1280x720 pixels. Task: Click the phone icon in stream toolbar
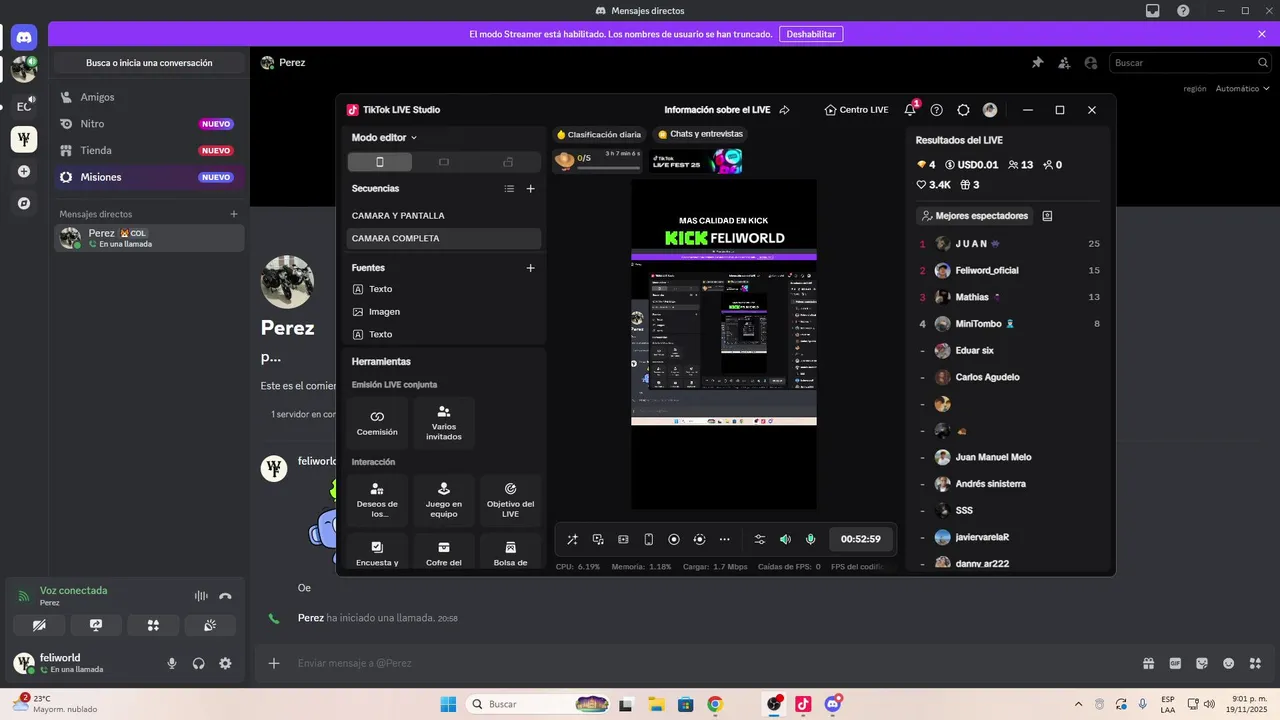click(648, 539)
